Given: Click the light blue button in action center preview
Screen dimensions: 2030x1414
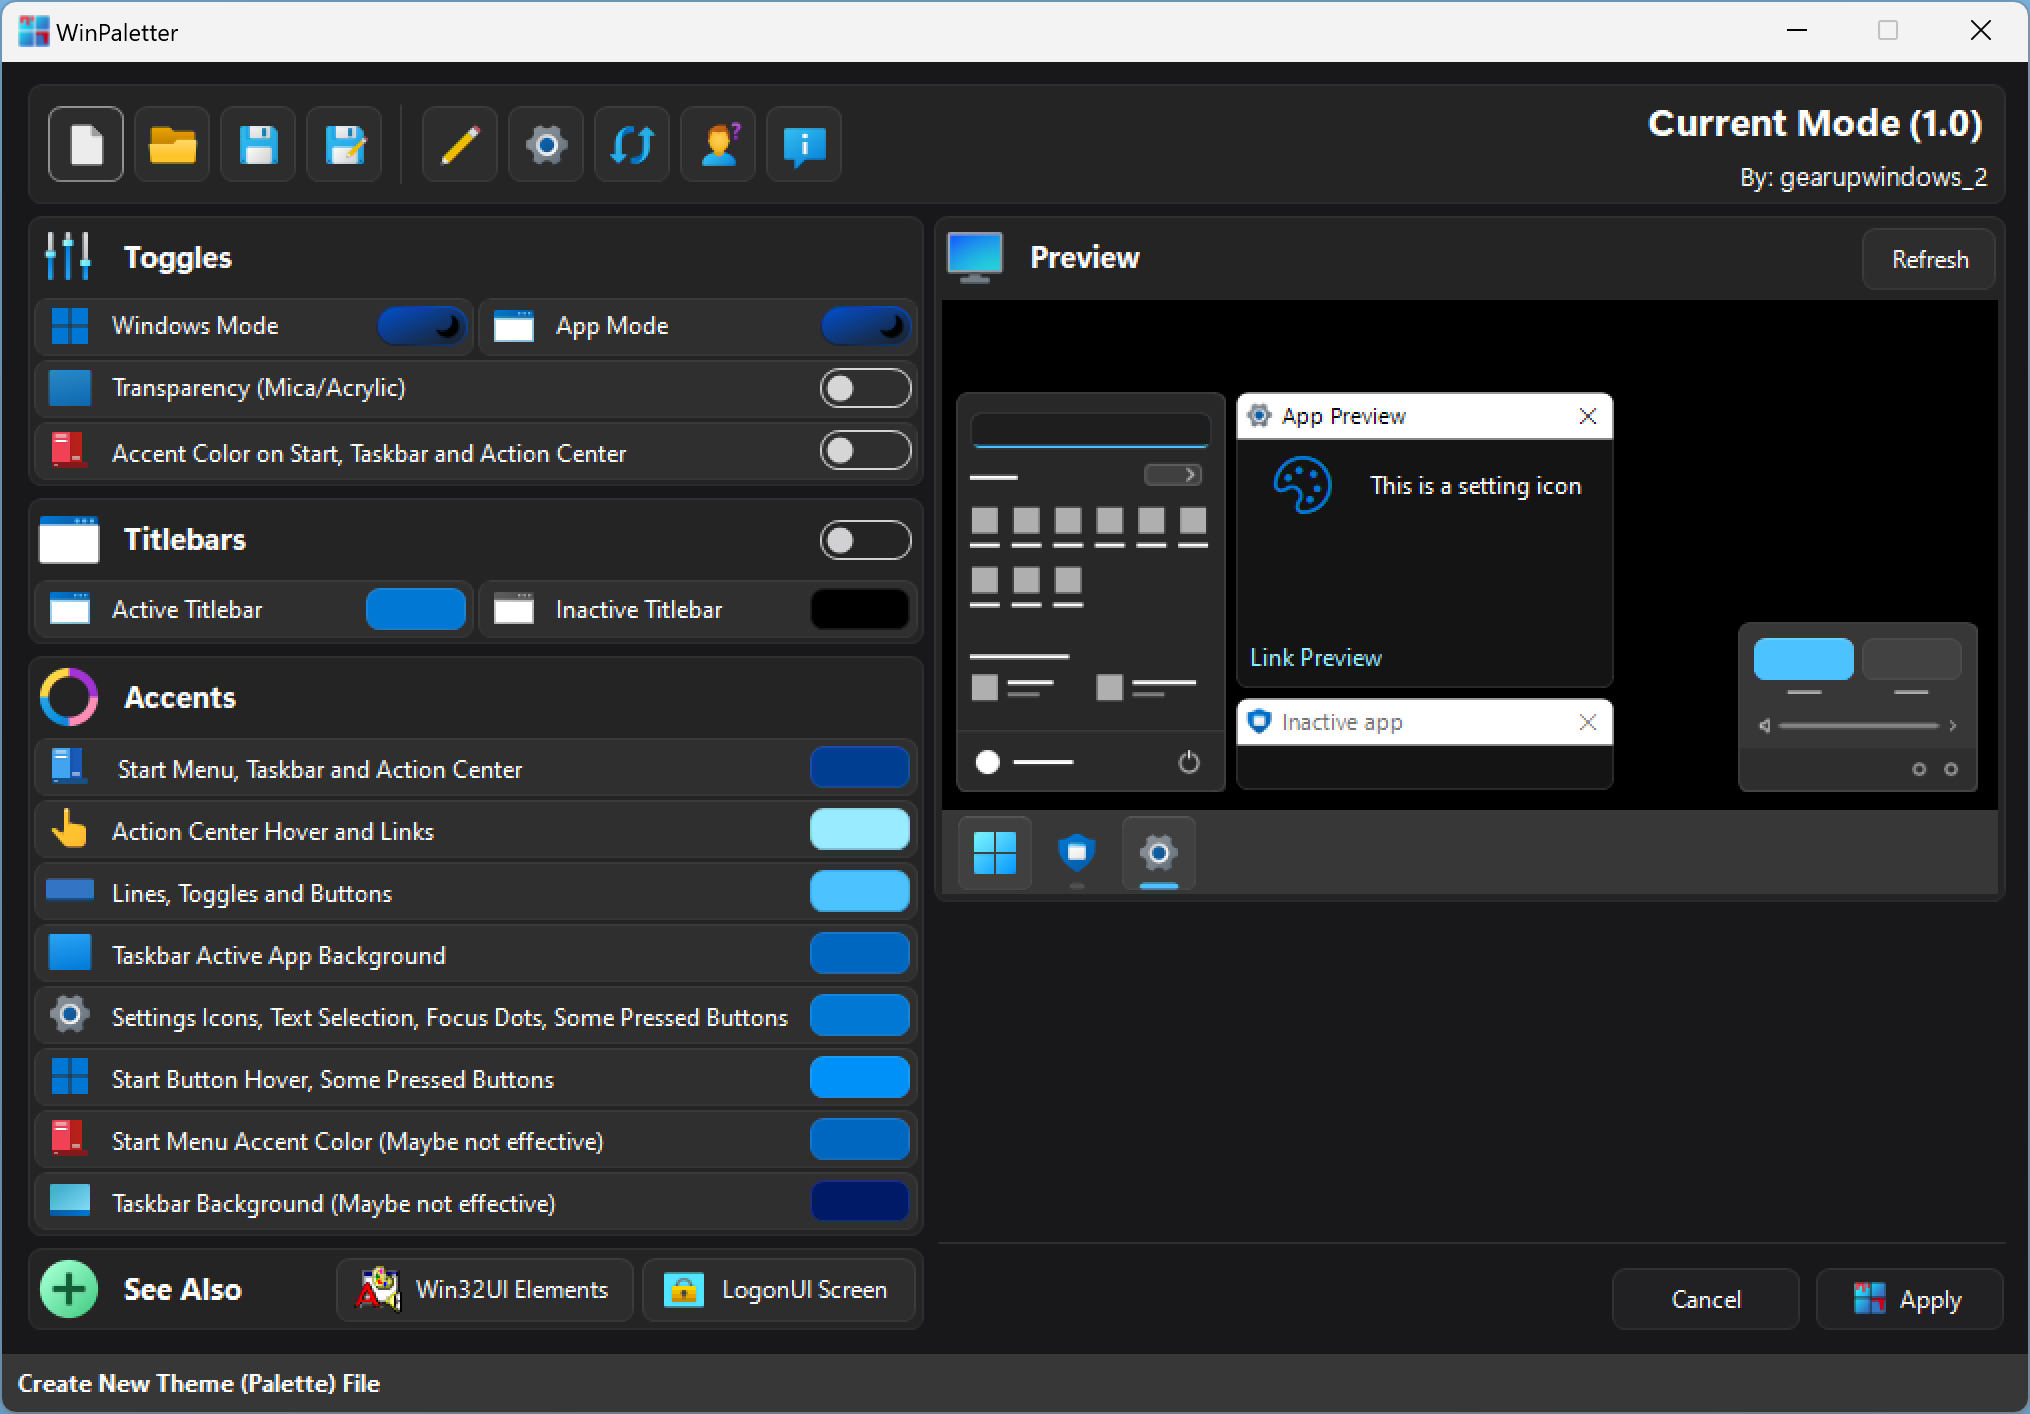Looking at the screenshot, I should (x=1804, y=659).
